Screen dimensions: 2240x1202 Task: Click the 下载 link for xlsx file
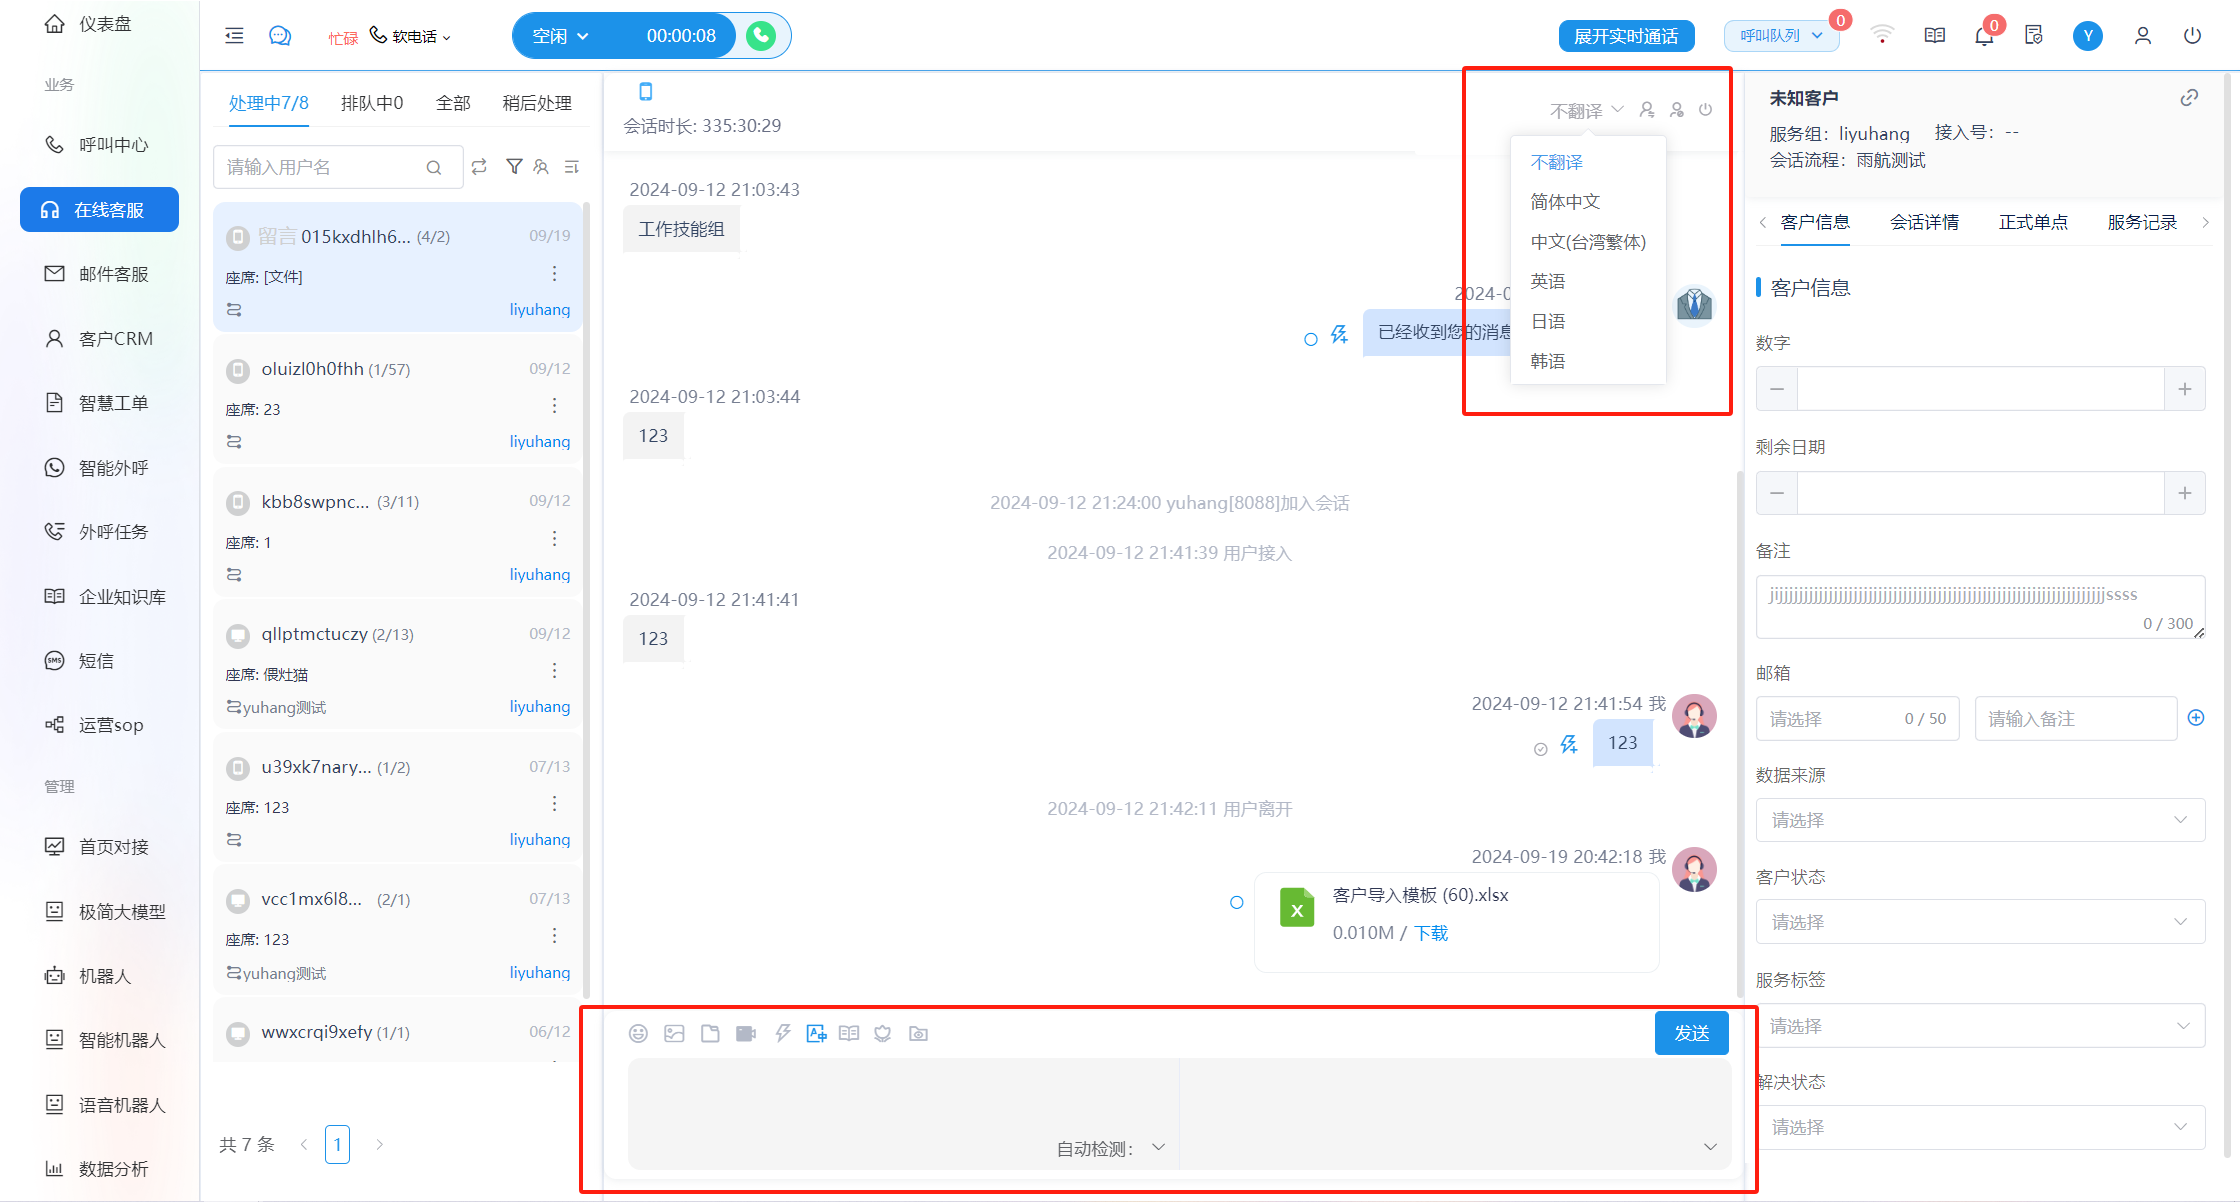[1430, 933]
